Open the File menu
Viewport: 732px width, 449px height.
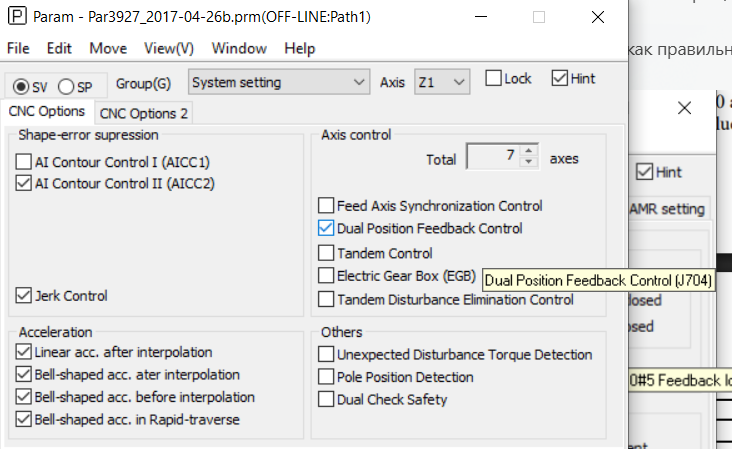click(x=18, y=48)
